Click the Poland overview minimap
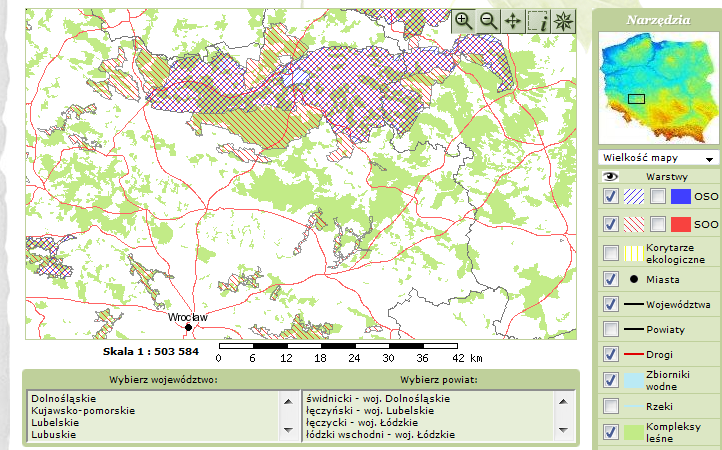The width and height of the screenshot is (722, 450). tap(658, 88)
